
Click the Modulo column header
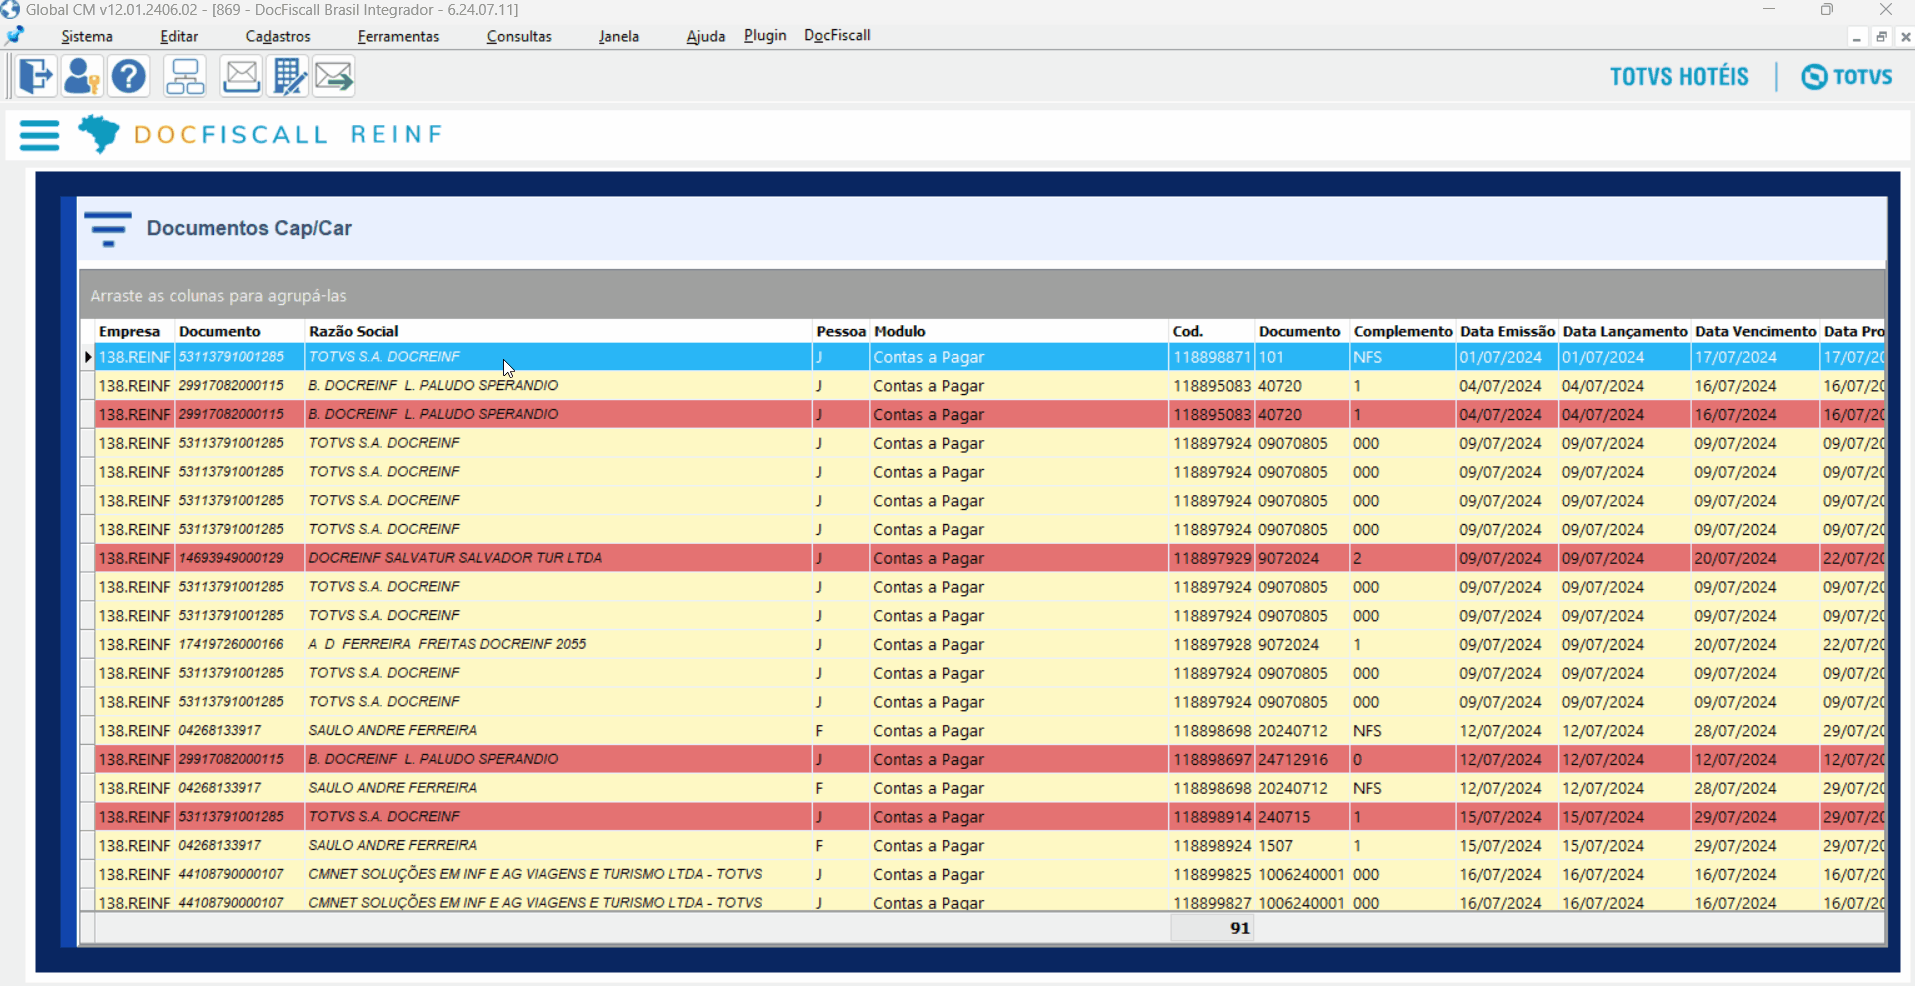pyautogui.click(x=1019, y=331)
